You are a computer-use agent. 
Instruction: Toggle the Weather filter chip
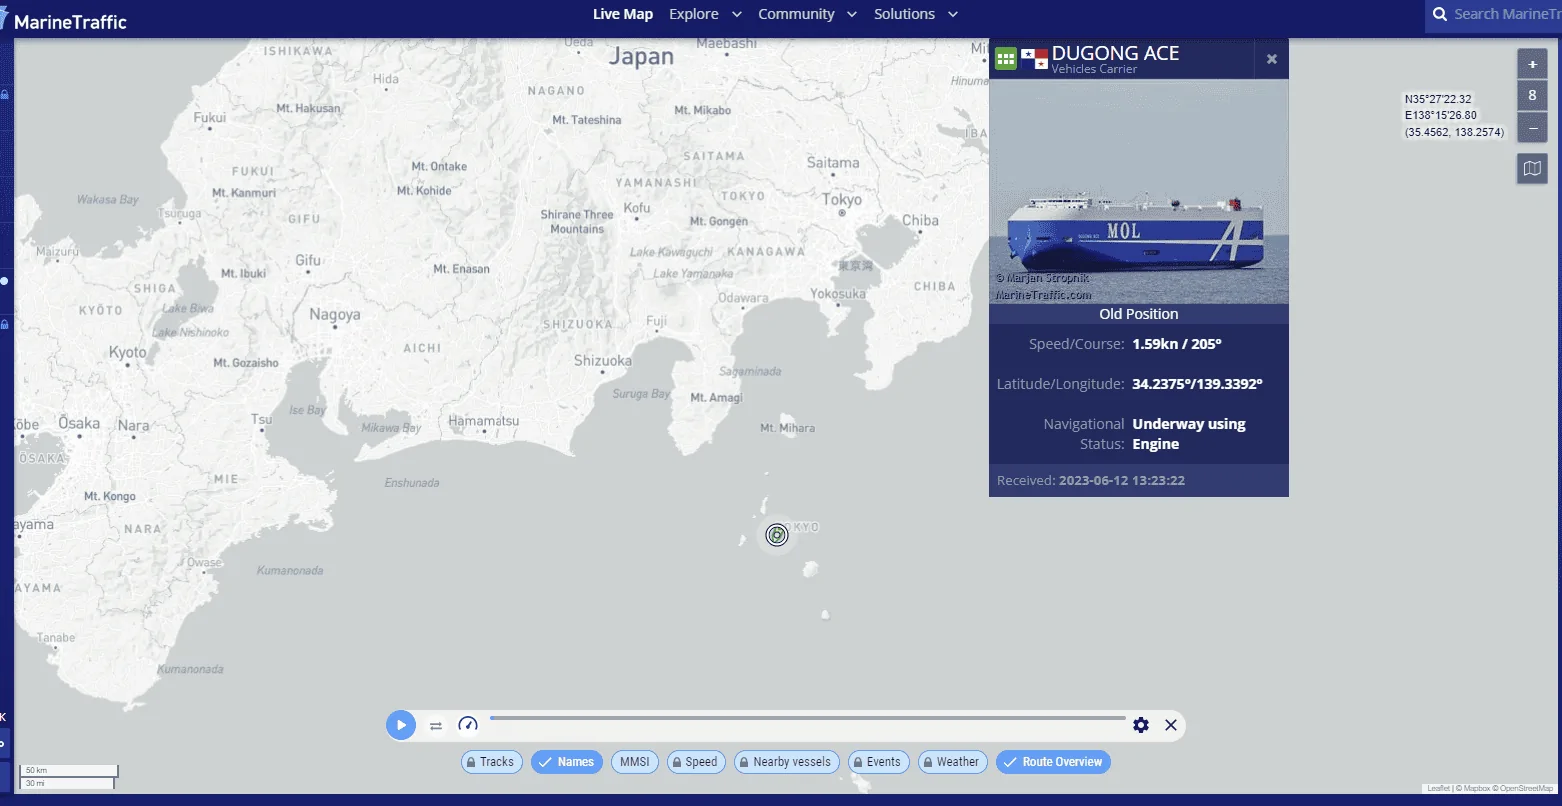[x=953, y=762]
